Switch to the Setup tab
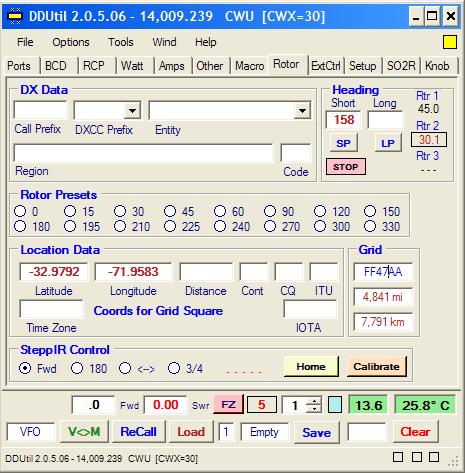465x473 pixels. pos(363,66)
